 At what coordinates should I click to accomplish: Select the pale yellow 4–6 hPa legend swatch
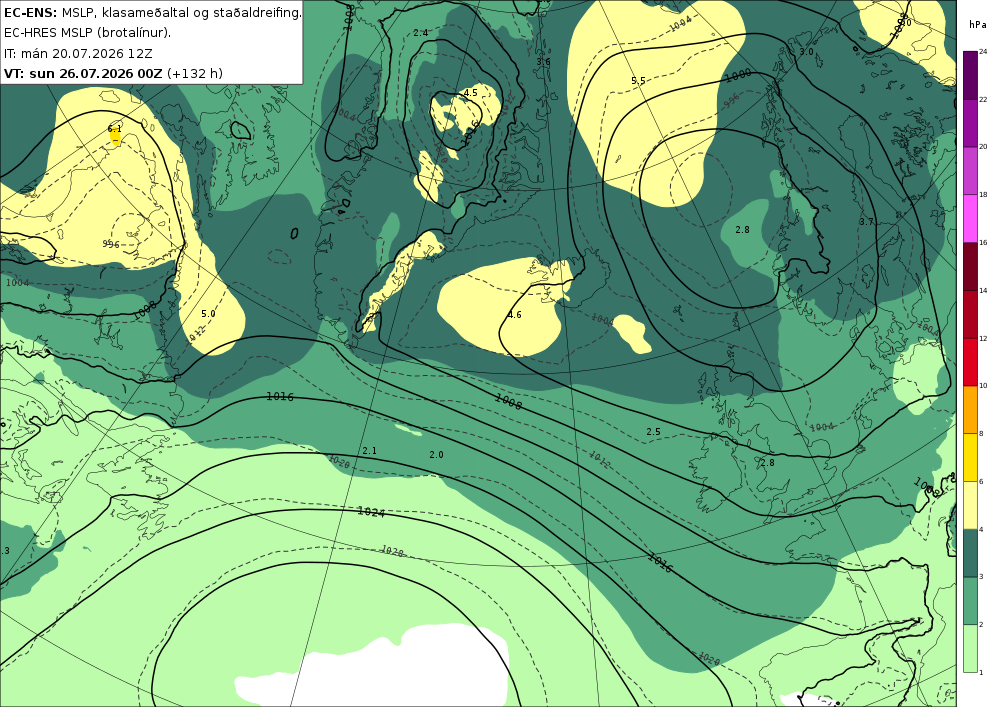point(971,505)
